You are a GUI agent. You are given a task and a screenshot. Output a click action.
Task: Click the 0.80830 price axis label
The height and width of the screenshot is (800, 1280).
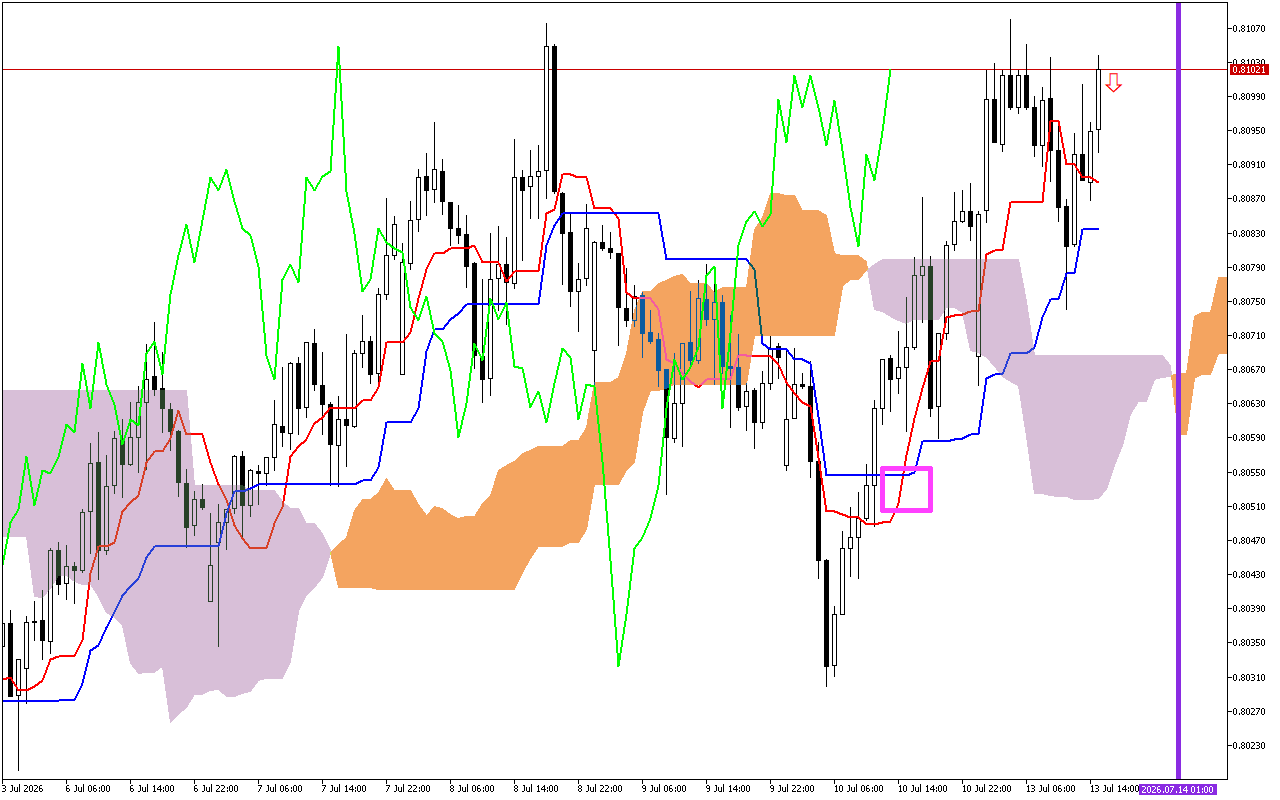(x=1248, y=233)
